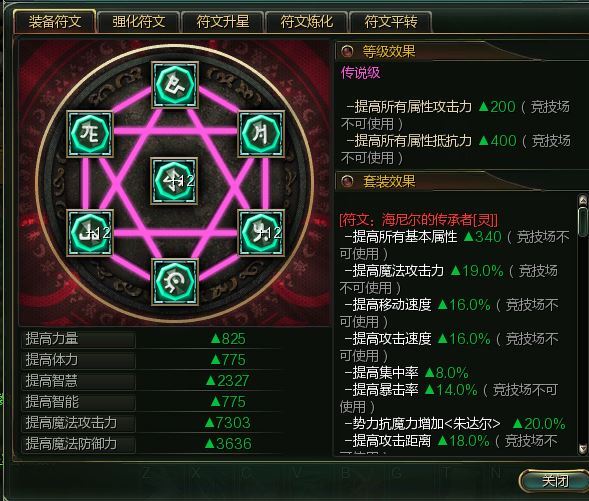The width and height of the screenshot is (589, 501).
Task: Select the upper-right rune slot on the hexagram
Action: pos(261,134)
